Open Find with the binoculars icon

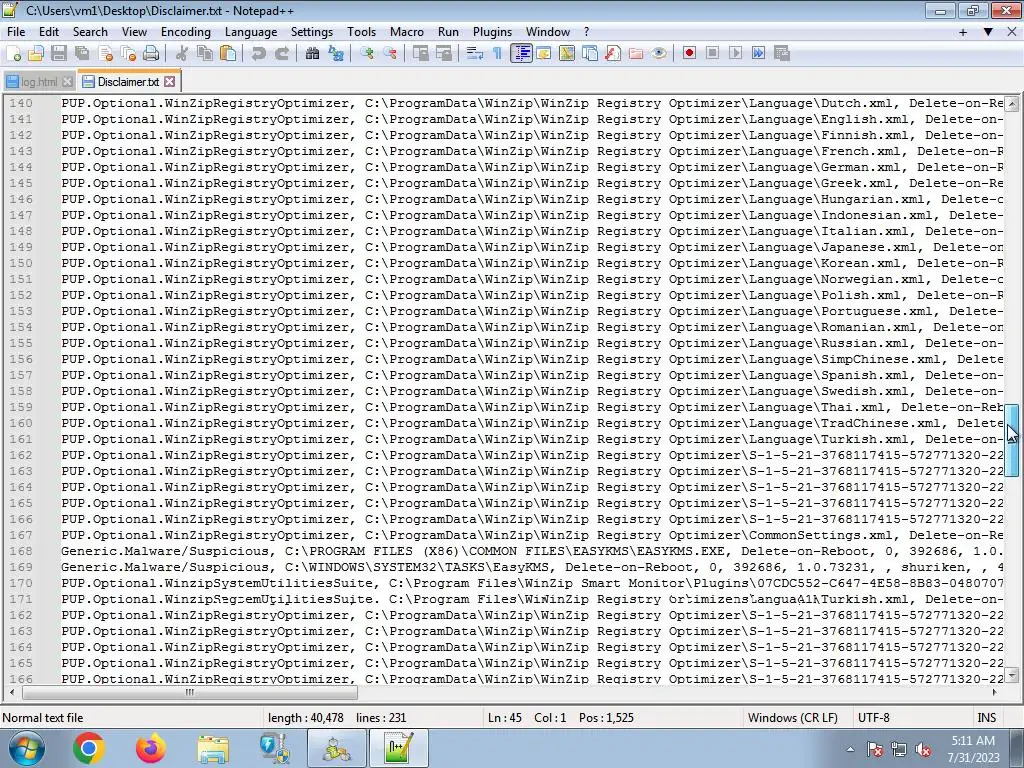pyautogui.click(x=313, y=54)
